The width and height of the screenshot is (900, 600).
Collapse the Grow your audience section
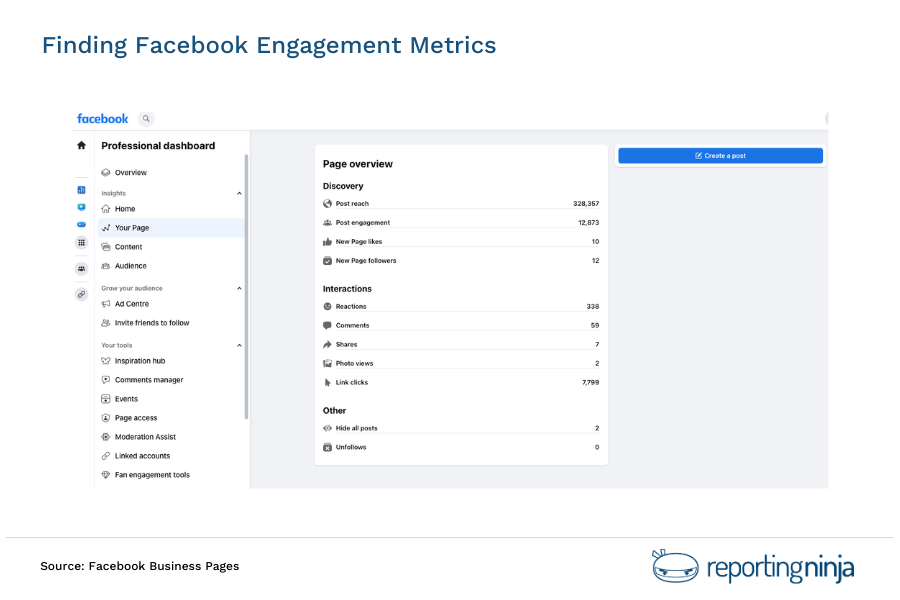238,287
